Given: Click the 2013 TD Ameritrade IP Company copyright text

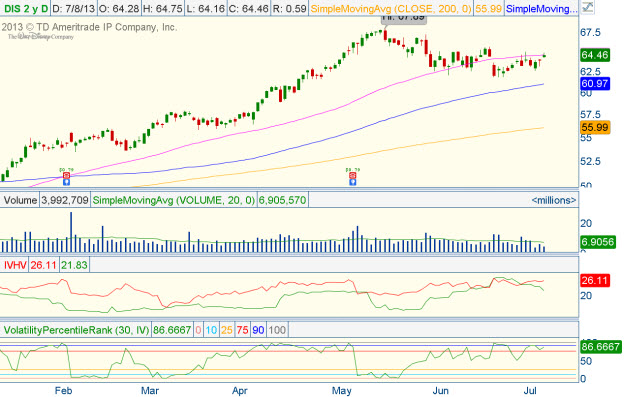Looking at the screenshot, I should 89,27.
